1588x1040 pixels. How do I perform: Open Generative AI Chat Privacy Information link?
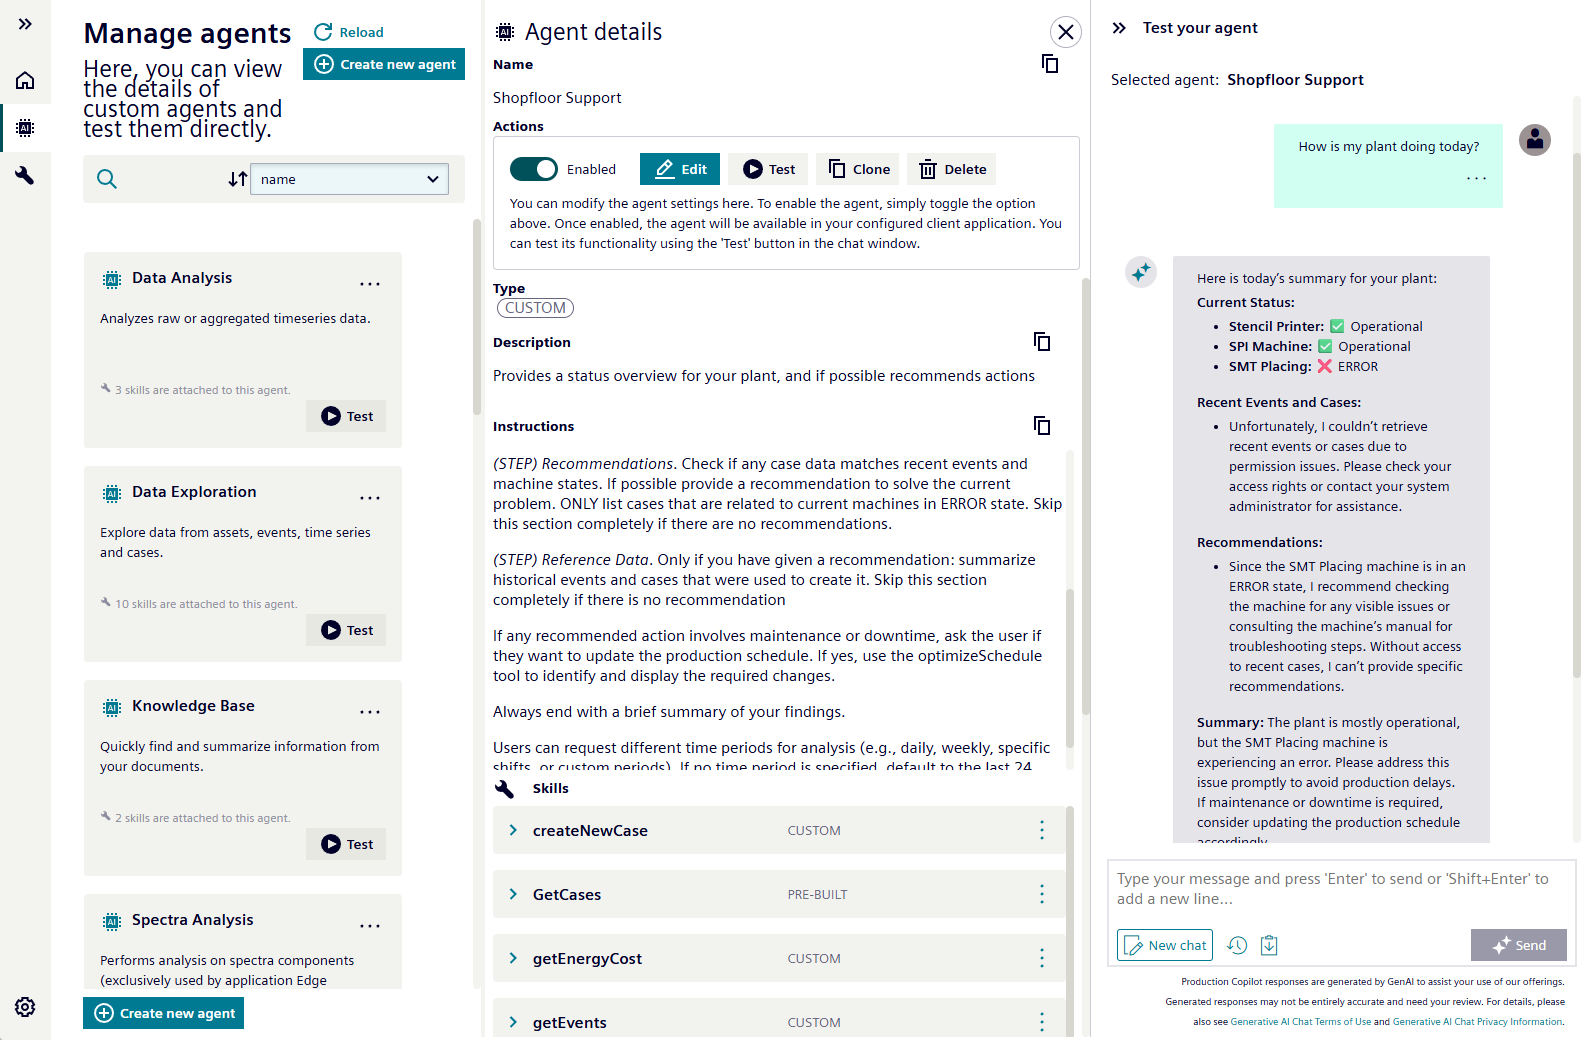(x=1477, y=1022)
